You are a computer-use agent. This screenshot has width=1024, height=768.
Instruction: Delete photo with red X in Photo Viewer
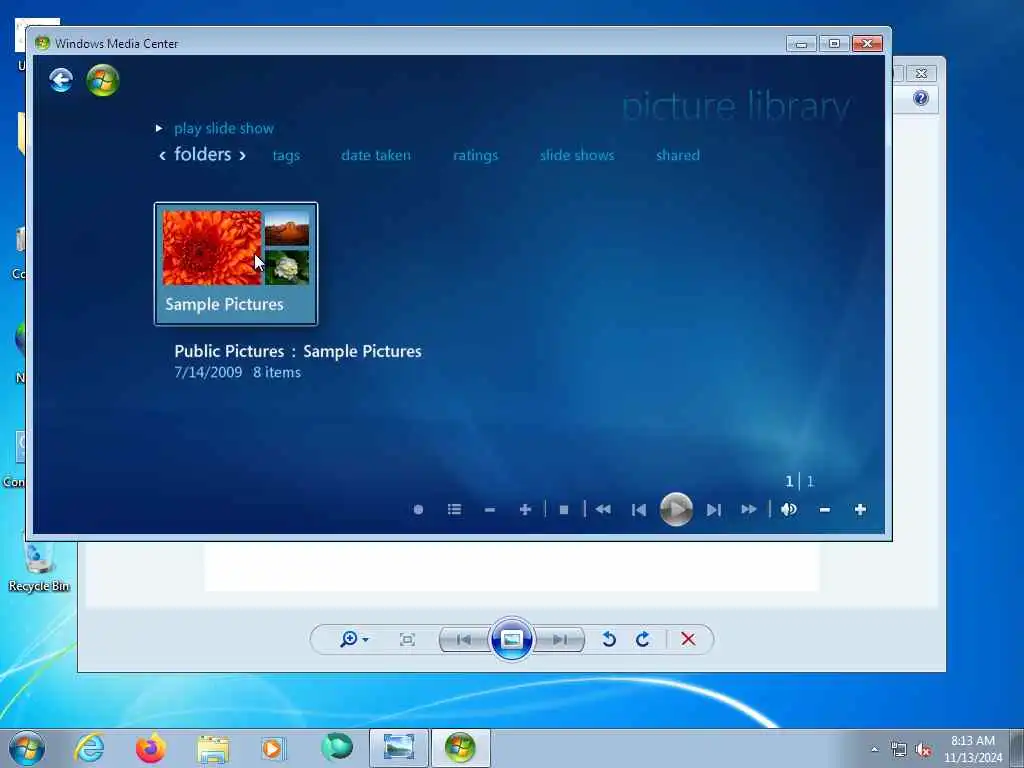(x=688, y=639)
